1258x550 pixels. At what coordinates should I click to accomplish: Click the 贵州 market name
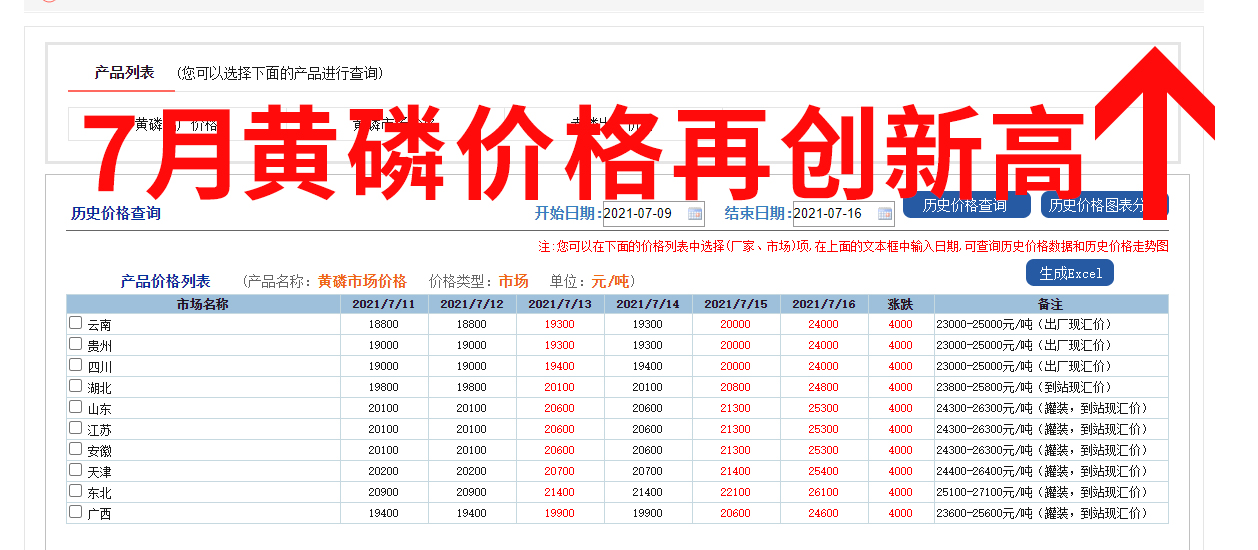pyautogui.click(x=99, y=346)
